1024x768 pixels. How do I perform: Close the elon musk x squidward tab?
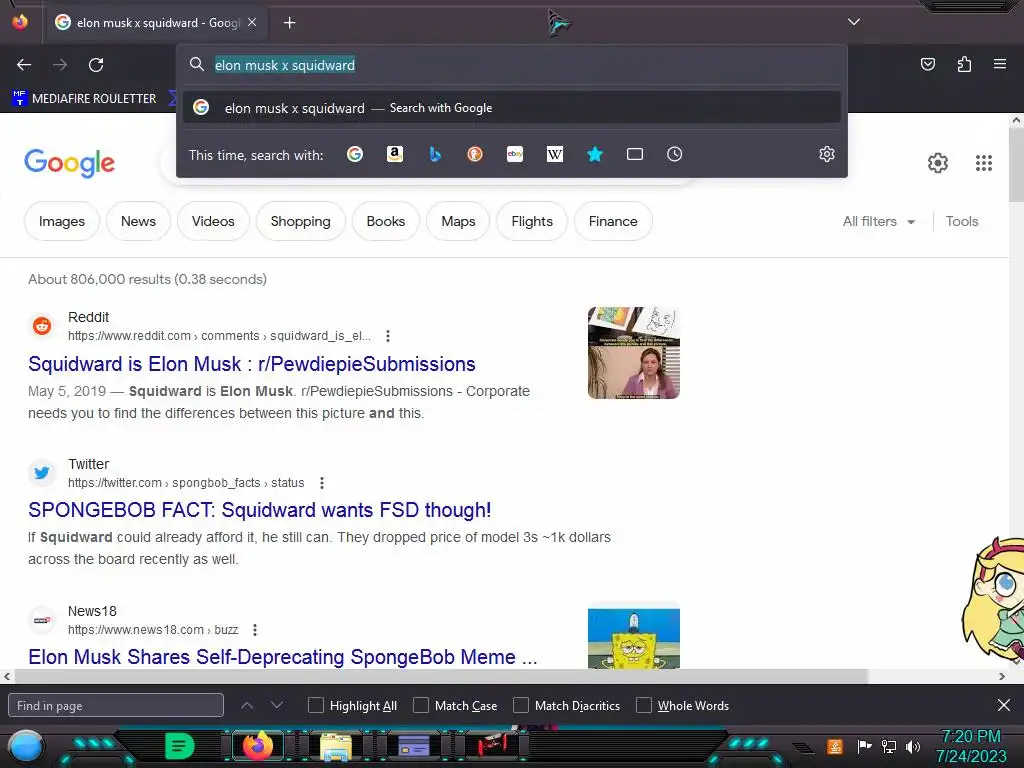coord(252,22)
